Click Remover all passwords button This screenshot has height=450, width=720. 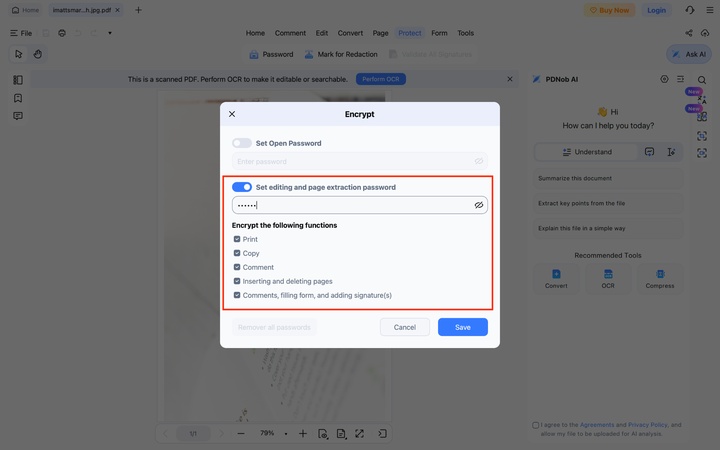[x=274, y=327]
